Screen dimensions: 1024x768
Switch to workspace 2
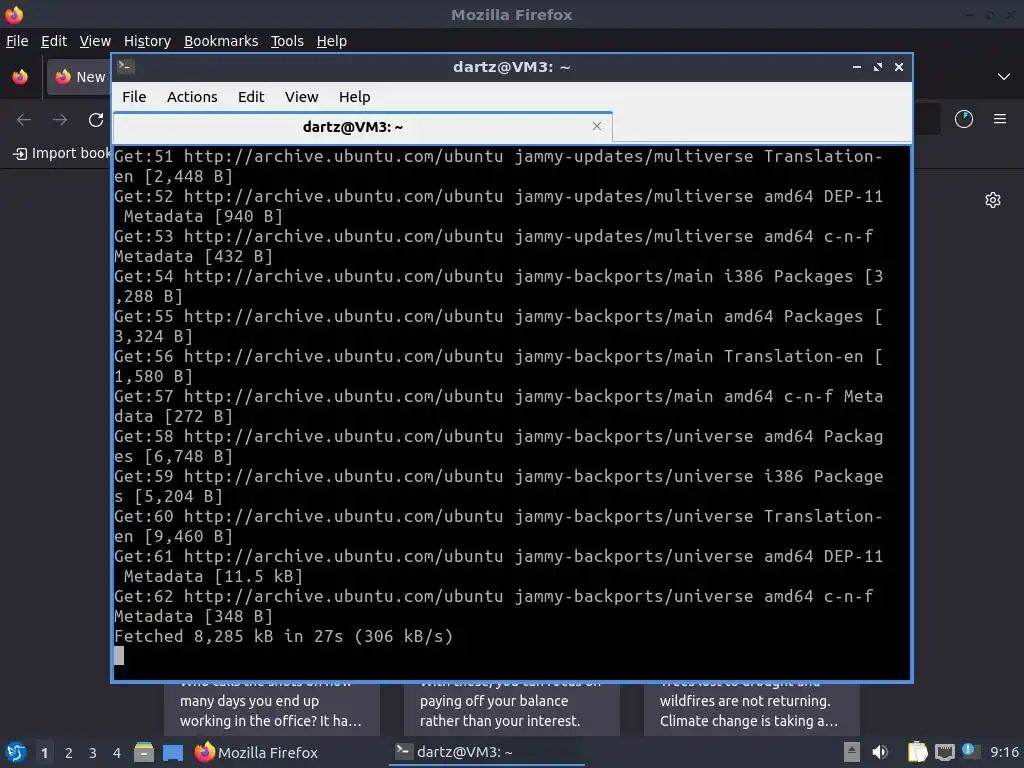click(69, 753)
